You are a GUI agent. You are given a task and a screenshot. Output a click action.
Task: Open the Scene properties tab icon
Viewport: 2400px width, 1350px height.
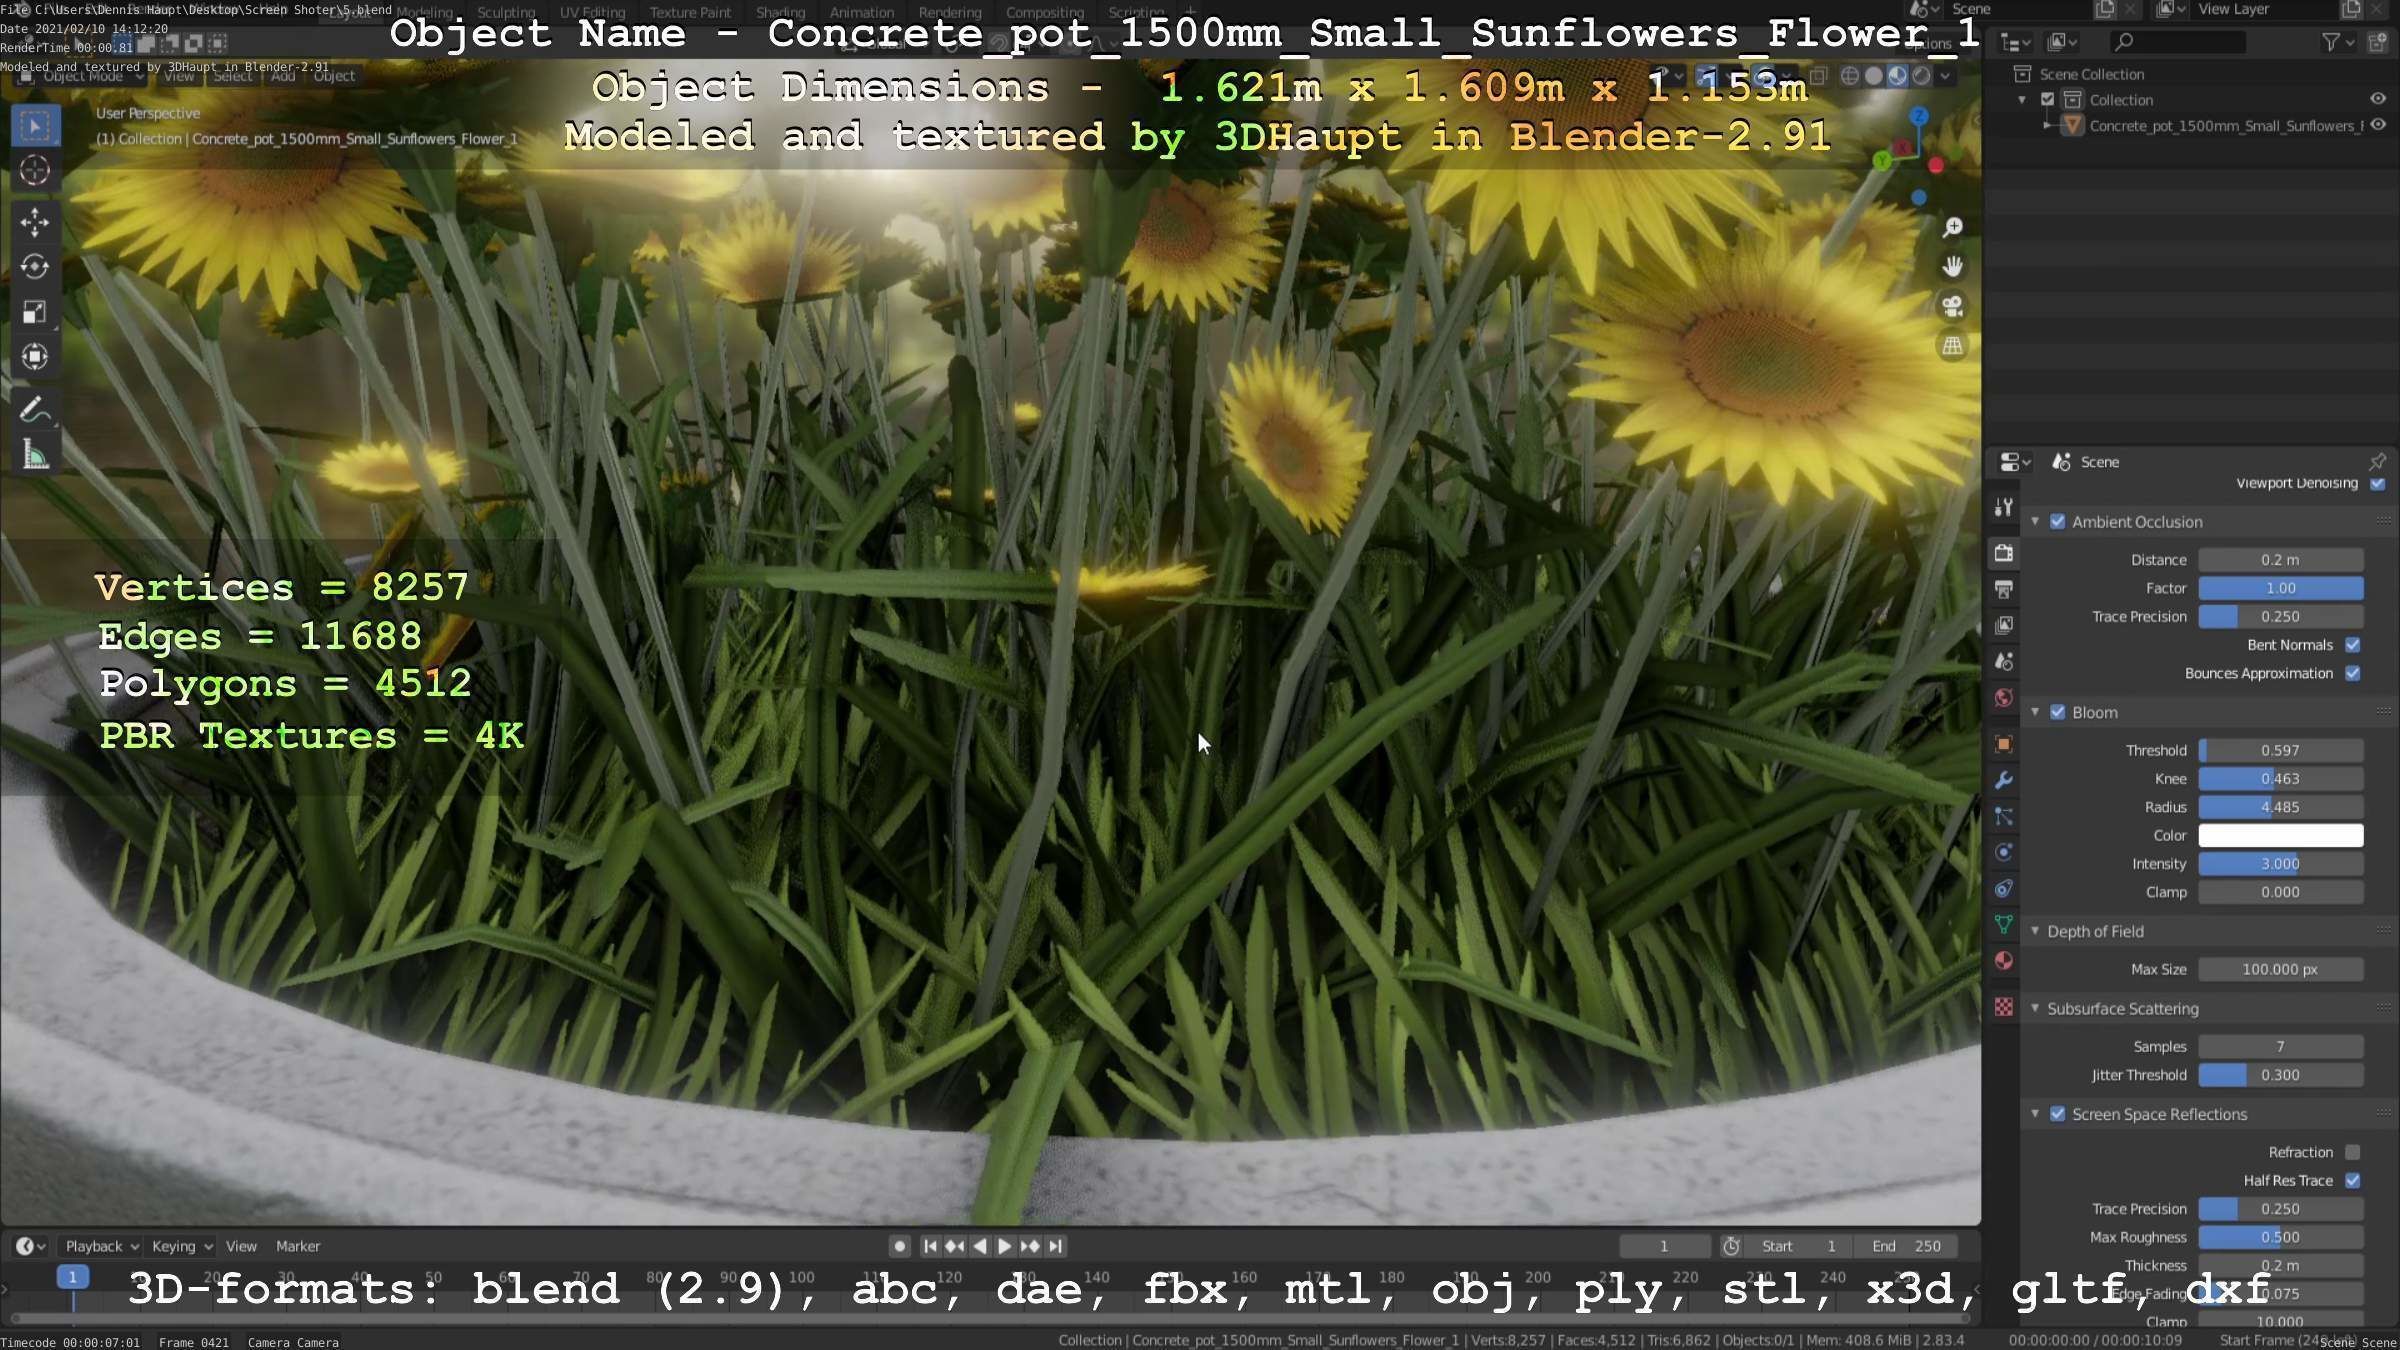coord(2003,661)
